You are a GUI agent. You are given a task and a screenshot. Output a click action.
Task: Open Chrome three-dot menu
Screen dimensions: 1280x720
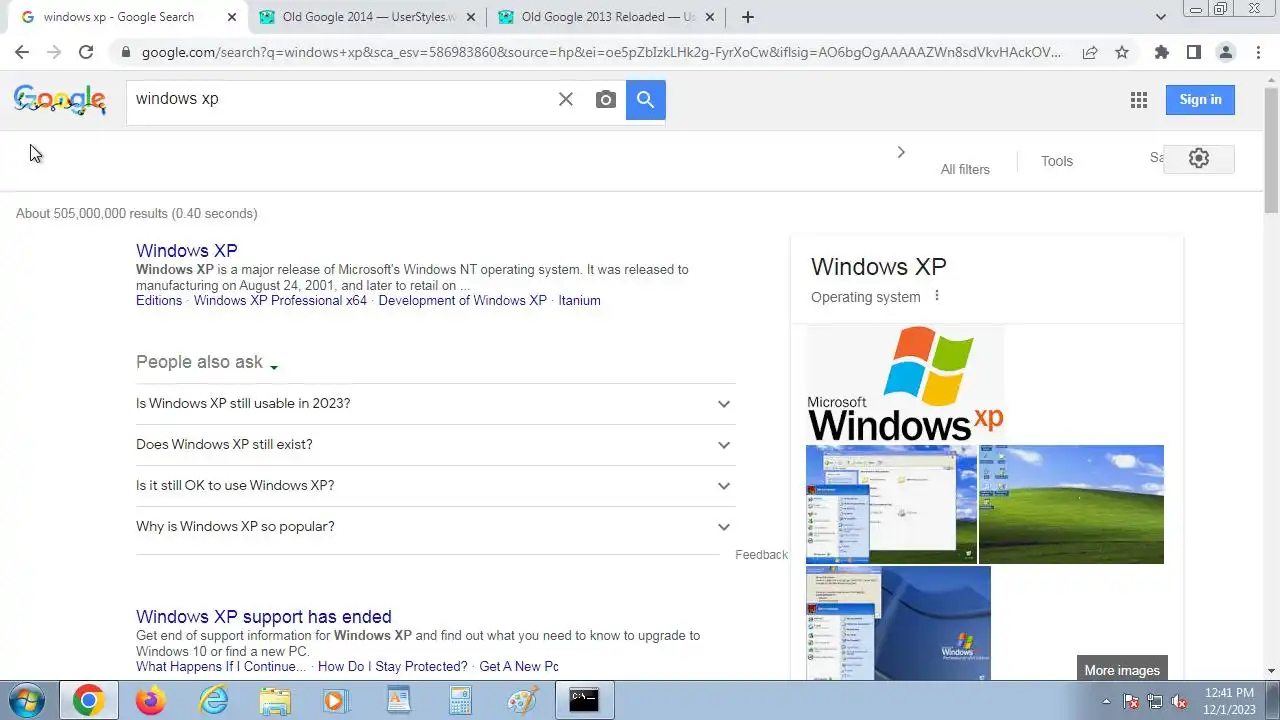[1258, 52]
